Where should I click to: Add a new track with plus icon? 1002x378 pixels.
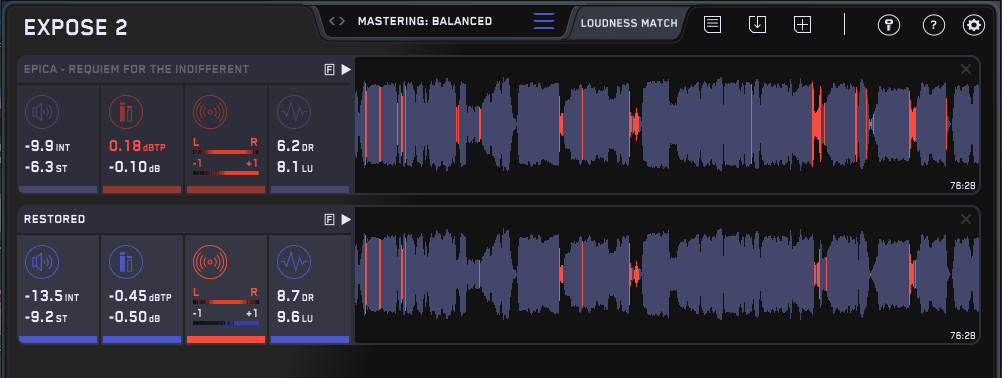(803, 25)
